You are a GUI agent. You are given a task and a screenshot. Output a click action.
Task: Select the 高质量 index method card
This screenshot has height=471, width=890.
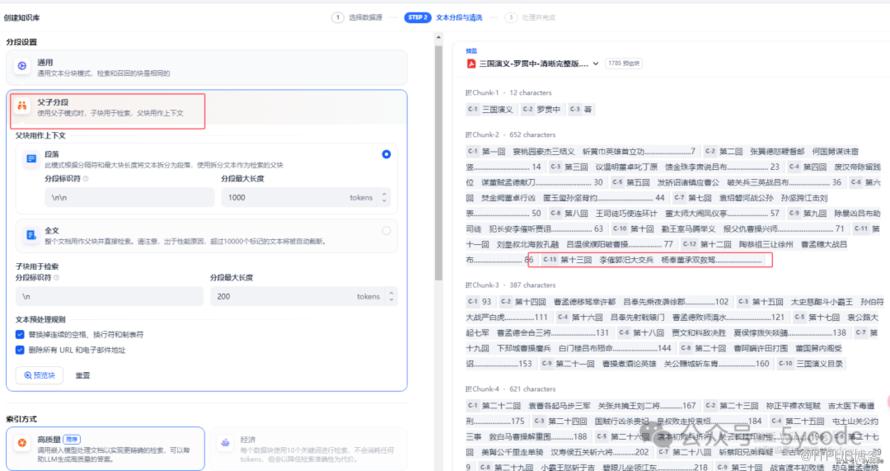pos(106,448)
